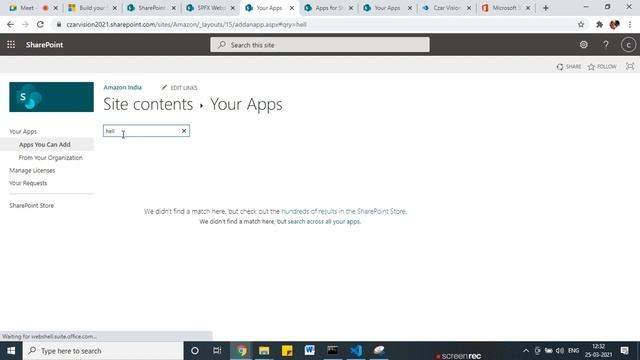The height and width of the screenshot is (360, 640).
Task: Click the SharePoint site logo image
Action: [51, 97]
